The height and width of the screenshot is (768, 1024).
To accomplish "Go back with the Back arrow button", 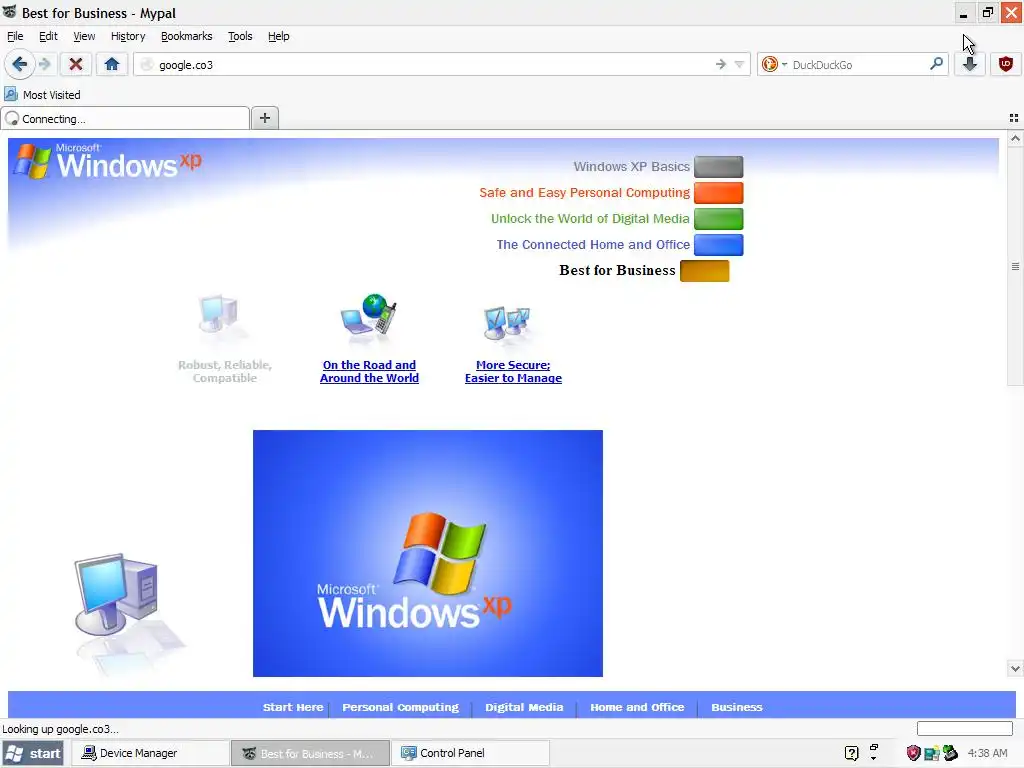I will pos(19,64).
